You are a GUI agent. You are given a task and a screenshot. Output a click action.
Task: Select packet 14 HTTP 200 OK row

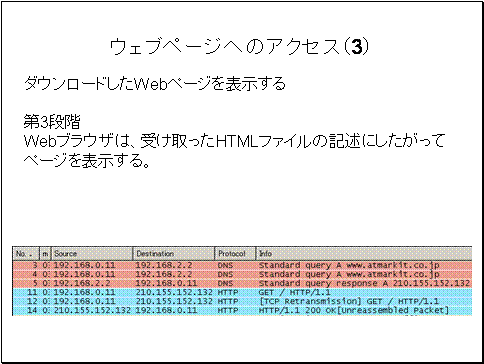tap(242, 310)
